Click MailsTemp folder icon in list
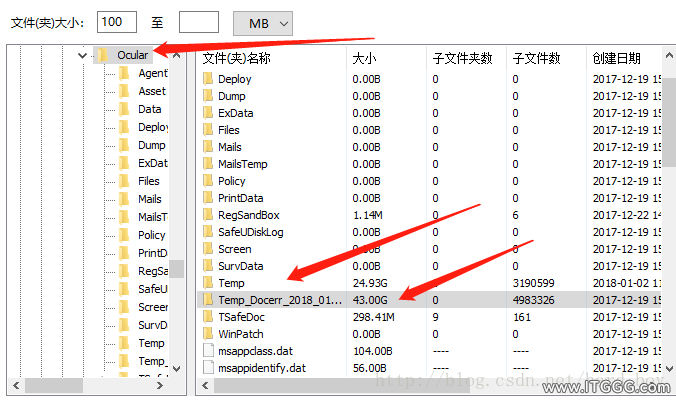 pyautogui.click(x=208, y=164)
